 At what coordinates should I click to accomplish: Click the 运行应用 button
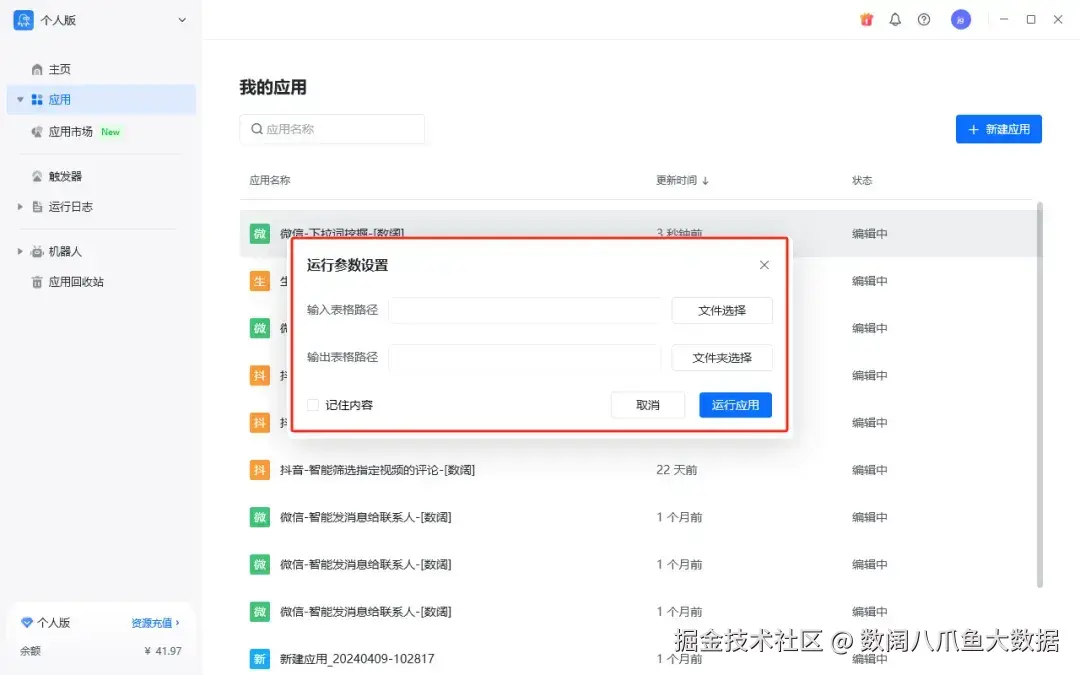pyautogui.click(x=735, y=405)
